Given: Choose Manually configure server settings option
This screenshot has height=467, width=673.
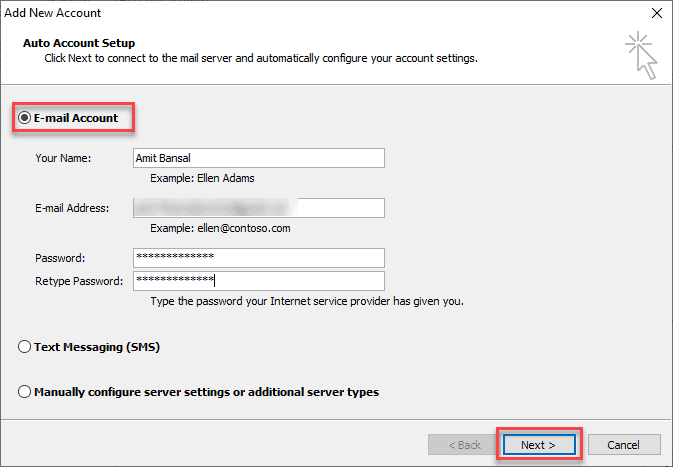Looking at the screenshot, I should click(24, 392).
